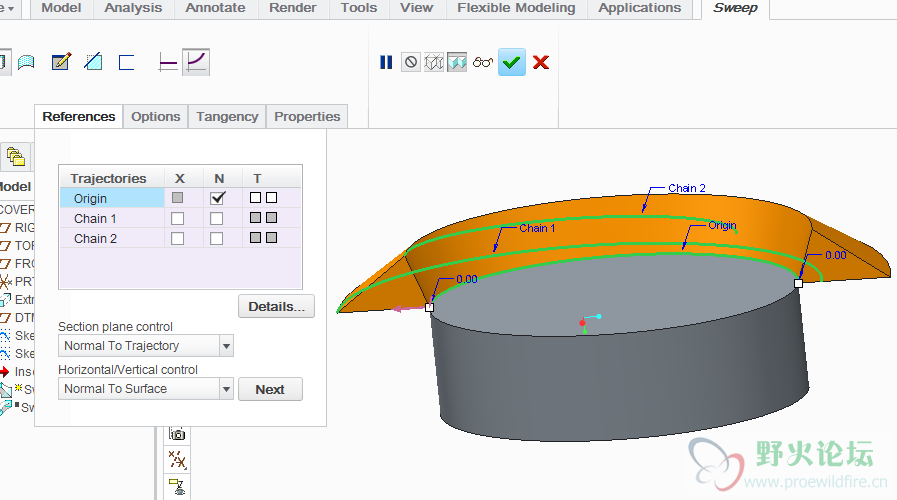Toggle the thin feature icon

tap(126, 62)
